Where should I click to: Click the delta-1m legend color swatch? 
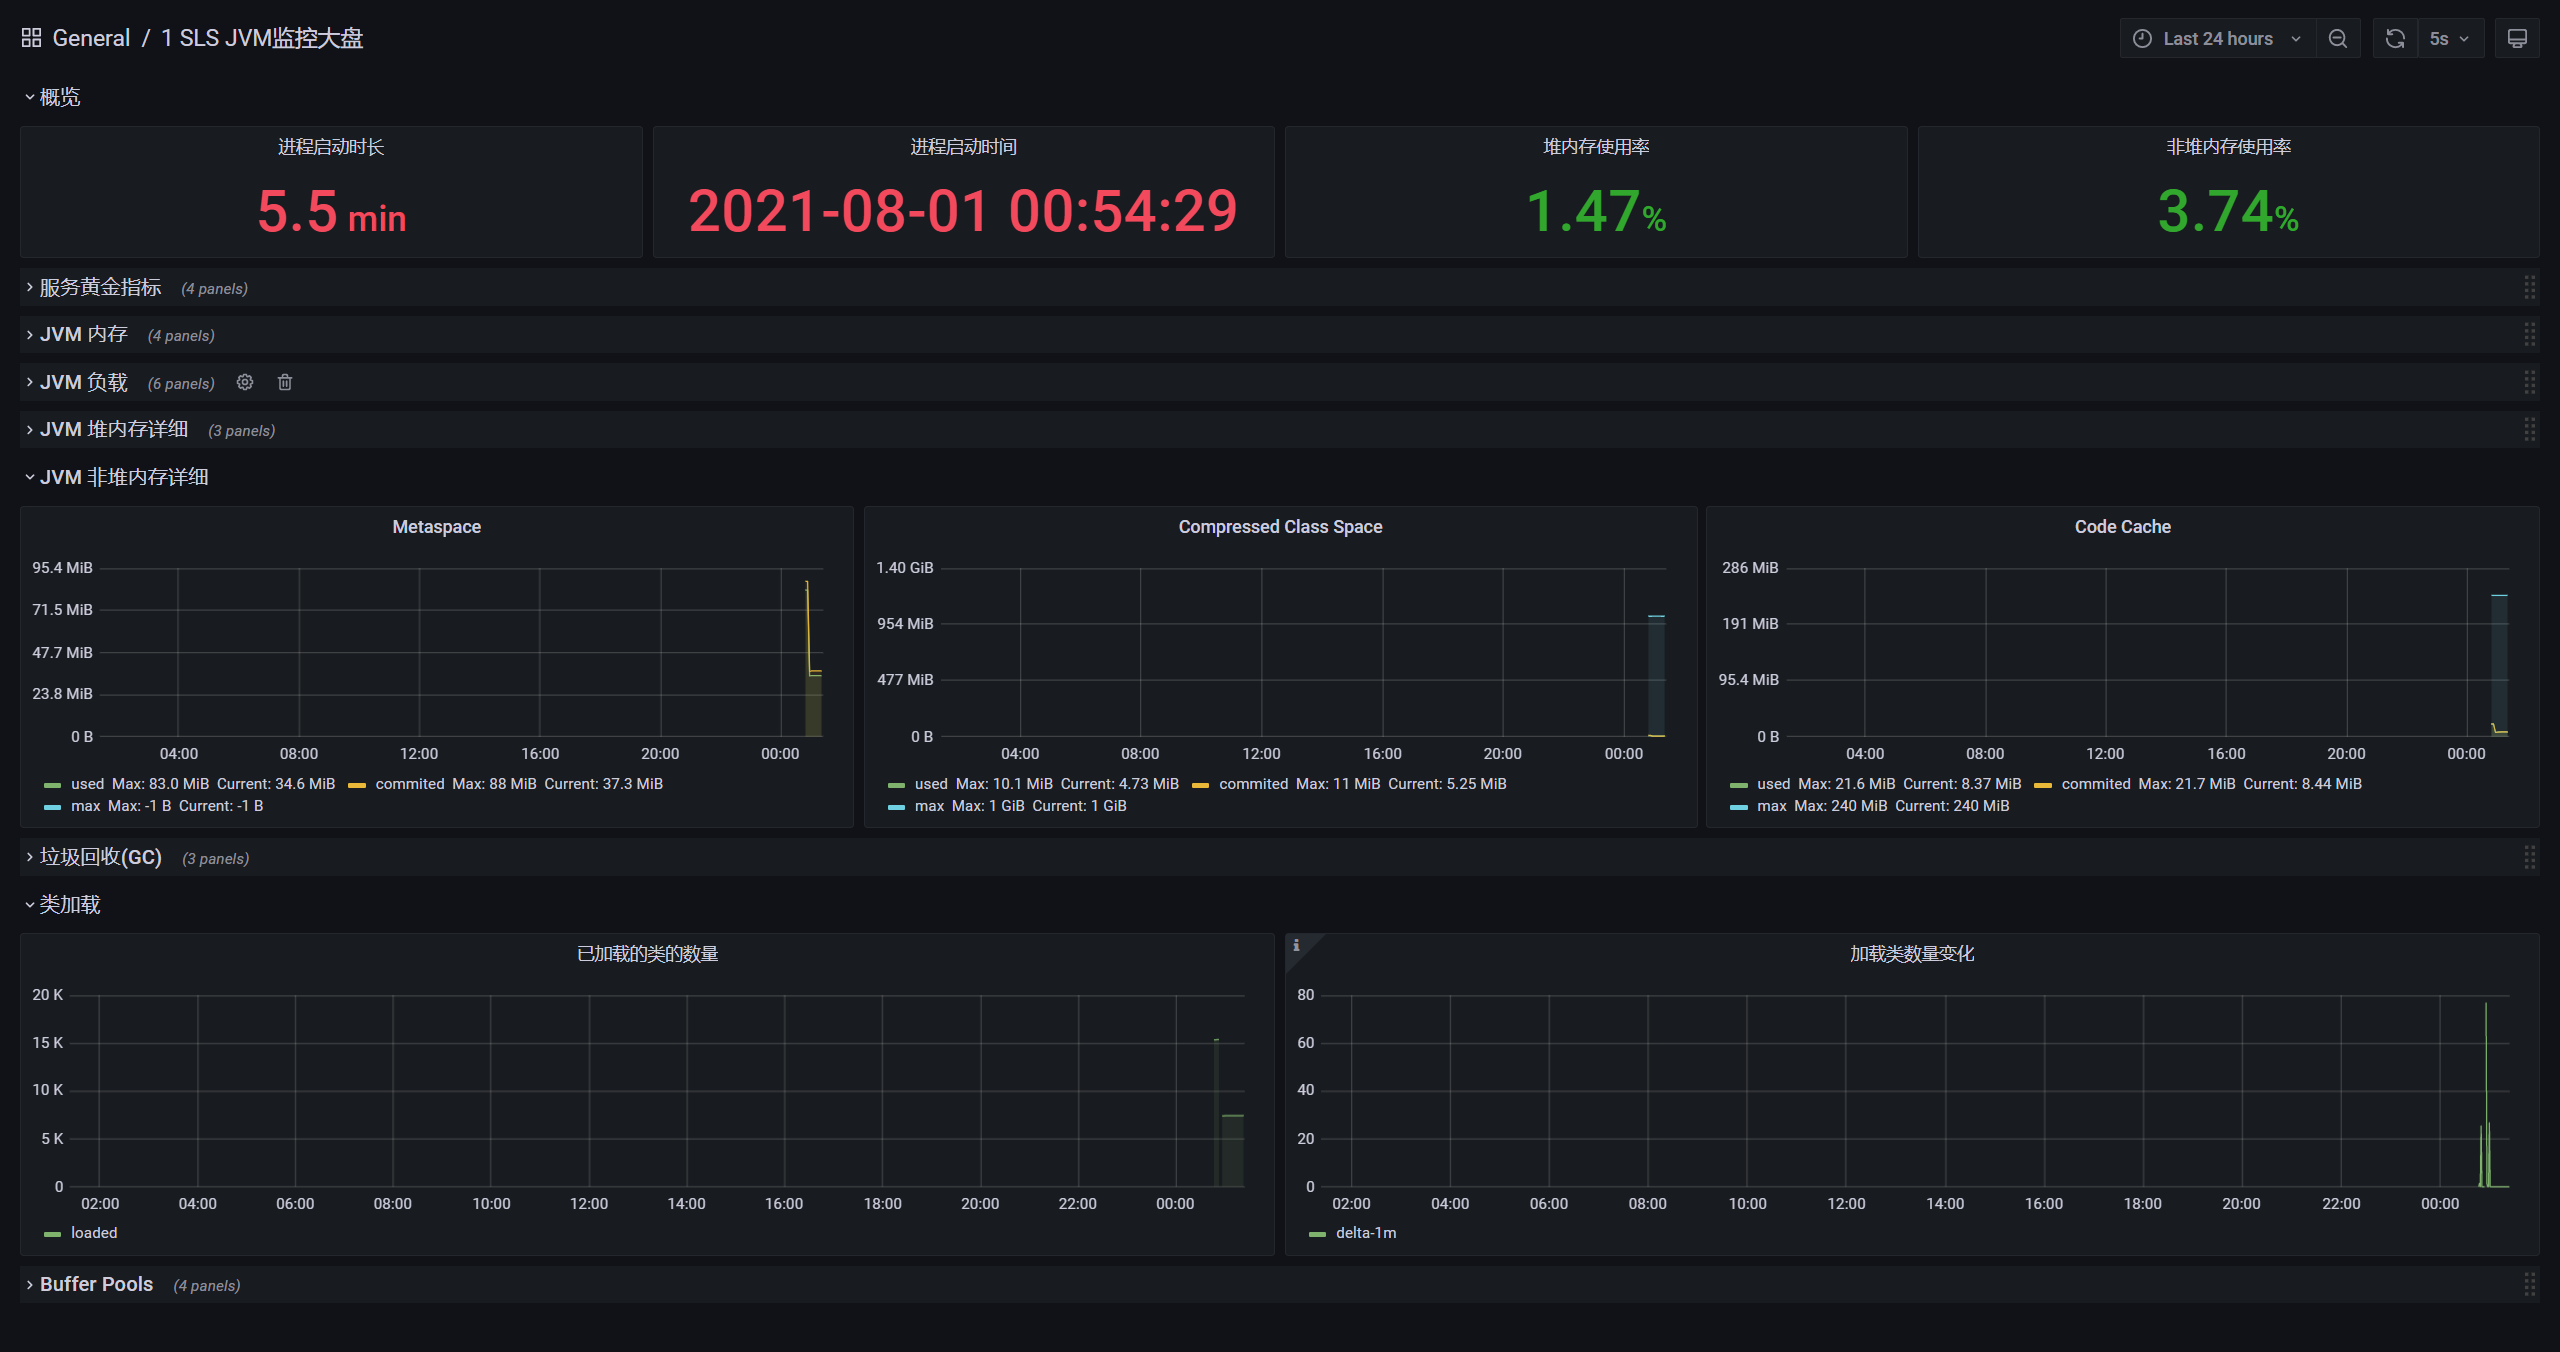(1317, 1234)
